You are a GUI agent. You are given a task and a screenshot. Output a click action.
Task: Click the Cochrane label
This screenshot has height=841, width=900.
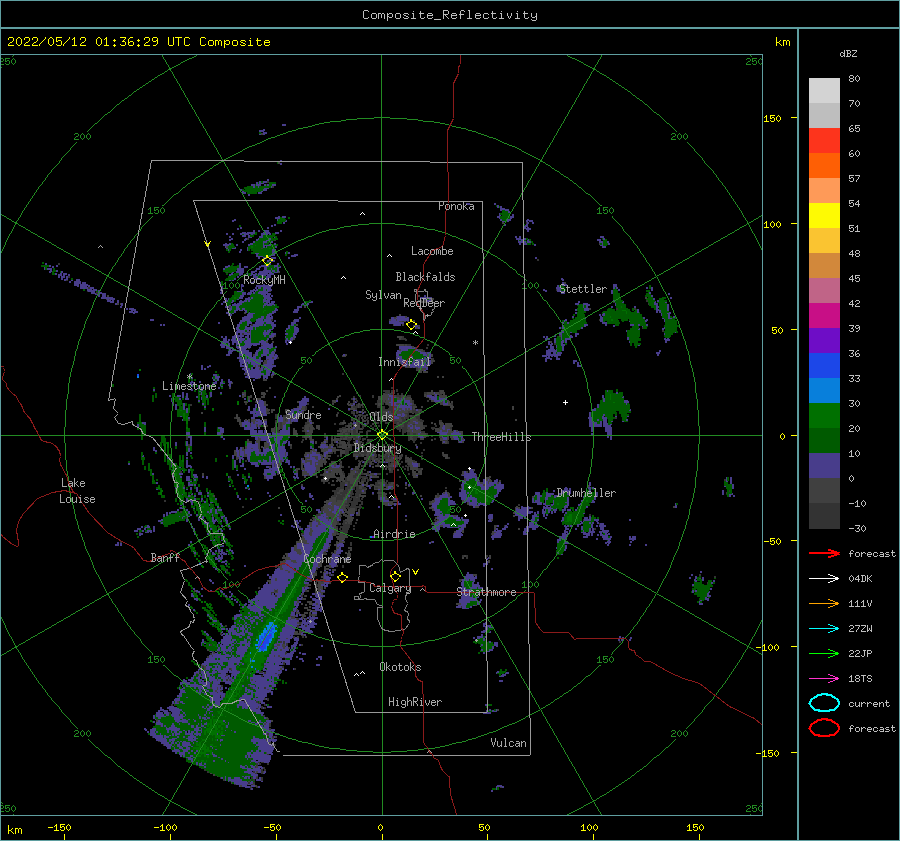(x=327, y=559)
